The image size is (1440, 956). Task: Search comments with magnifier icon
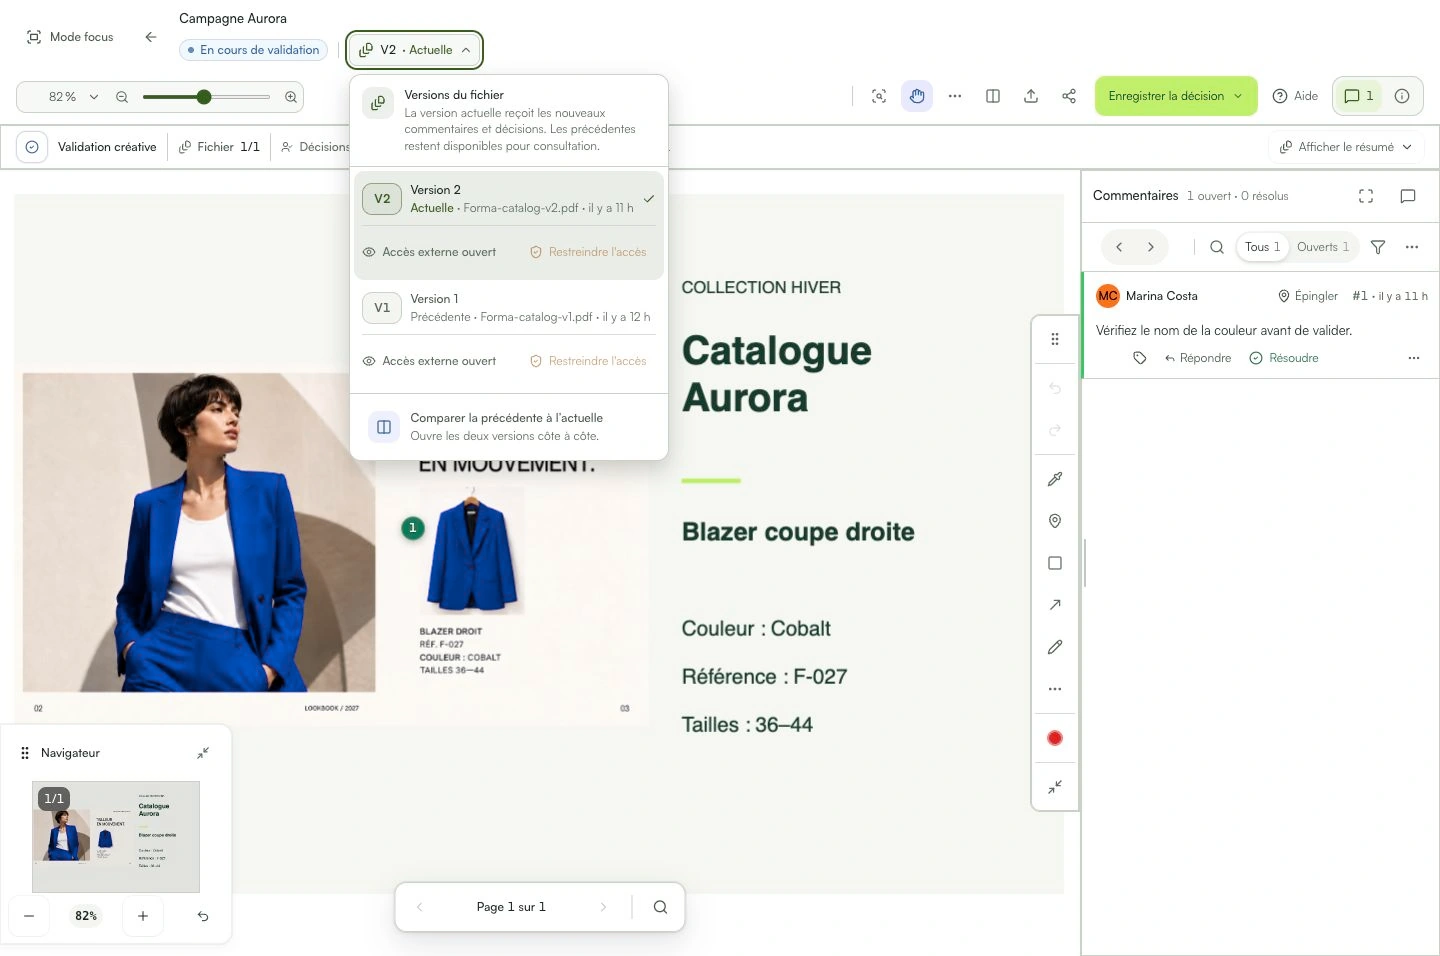pyautogui.click(x=1217, y=247)
